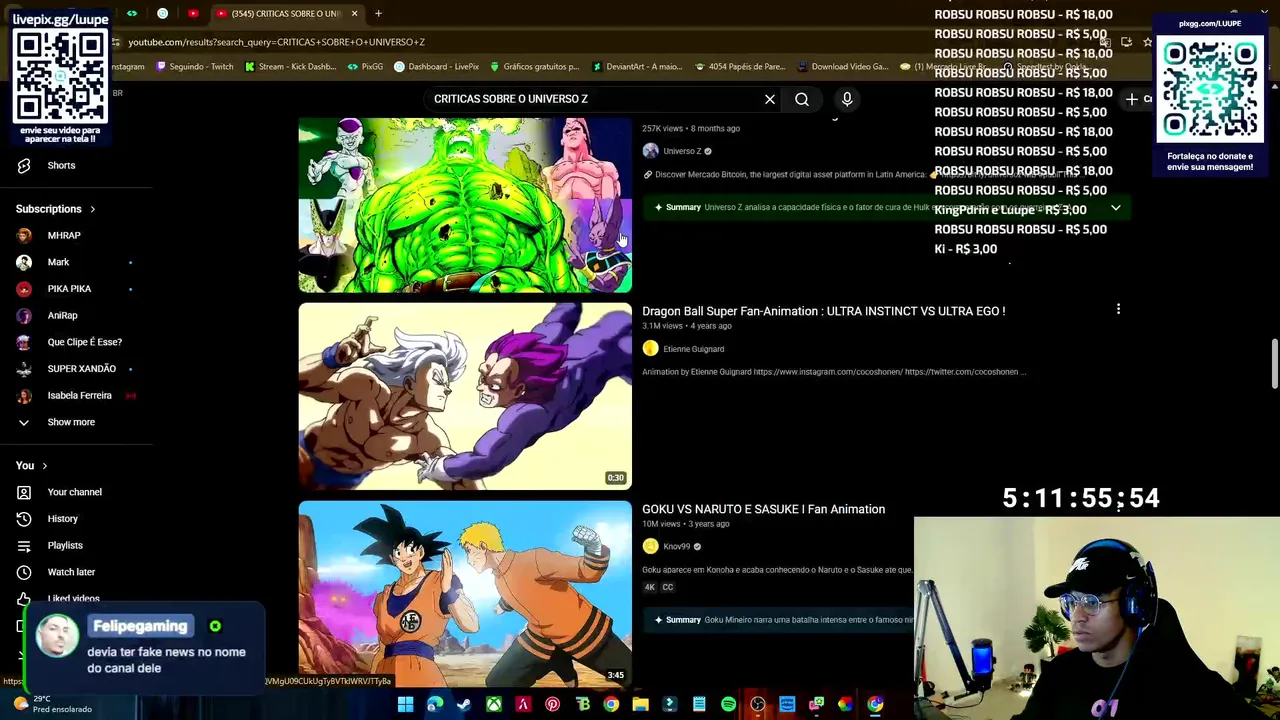Expand the You section chevron
The image size is (1280, 720).
click(x=44, y=465)
